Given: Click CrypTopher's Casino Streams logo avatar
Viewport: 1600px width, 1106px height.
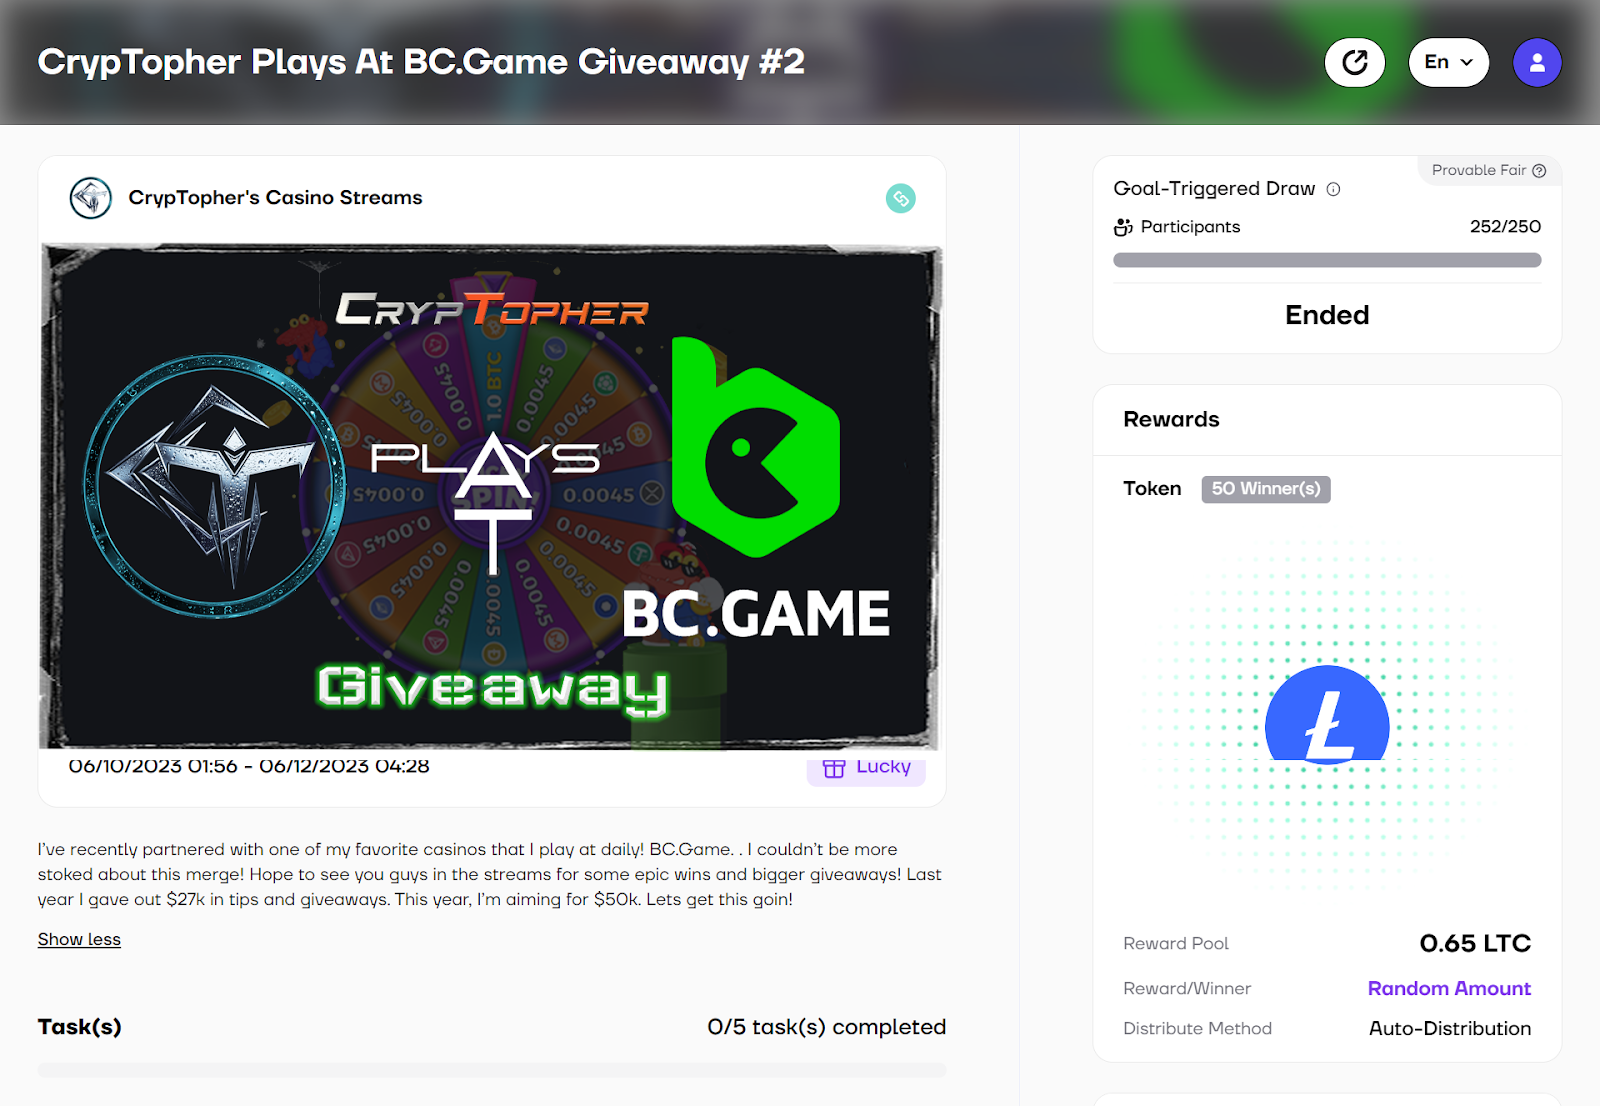Looking at the screenshot, I should 91,198.
